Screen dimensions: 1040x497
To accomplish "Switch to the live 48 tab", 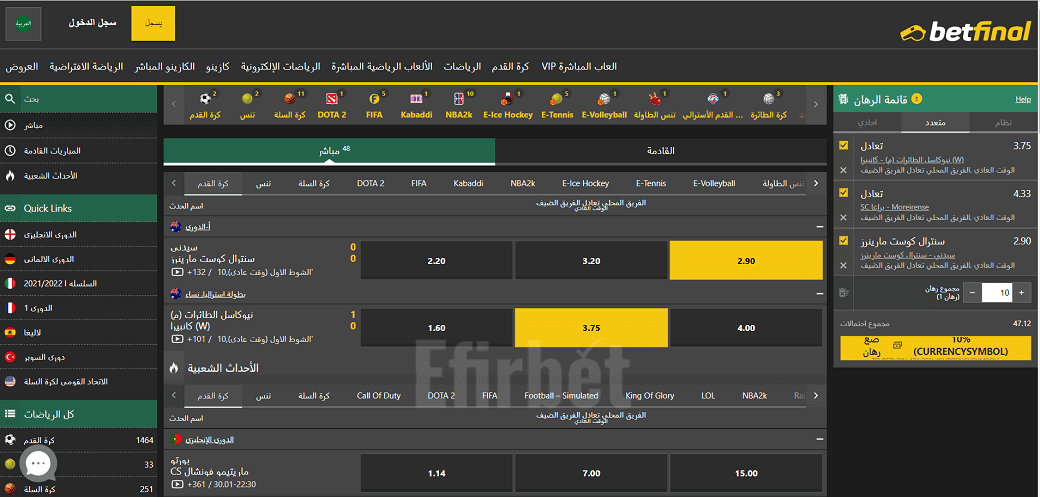I will point(329,151).
